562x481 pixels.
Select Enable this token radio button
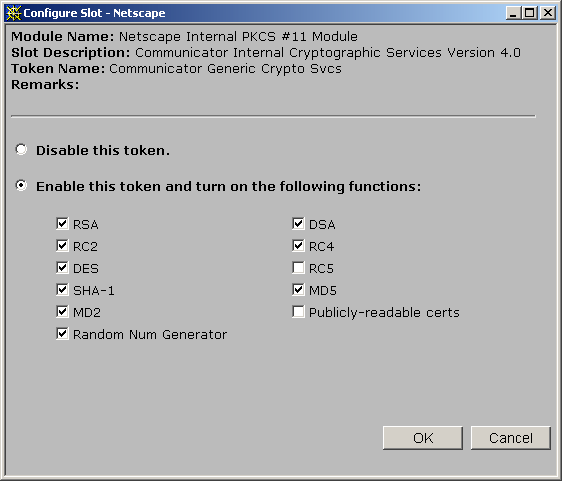(21, 185)
